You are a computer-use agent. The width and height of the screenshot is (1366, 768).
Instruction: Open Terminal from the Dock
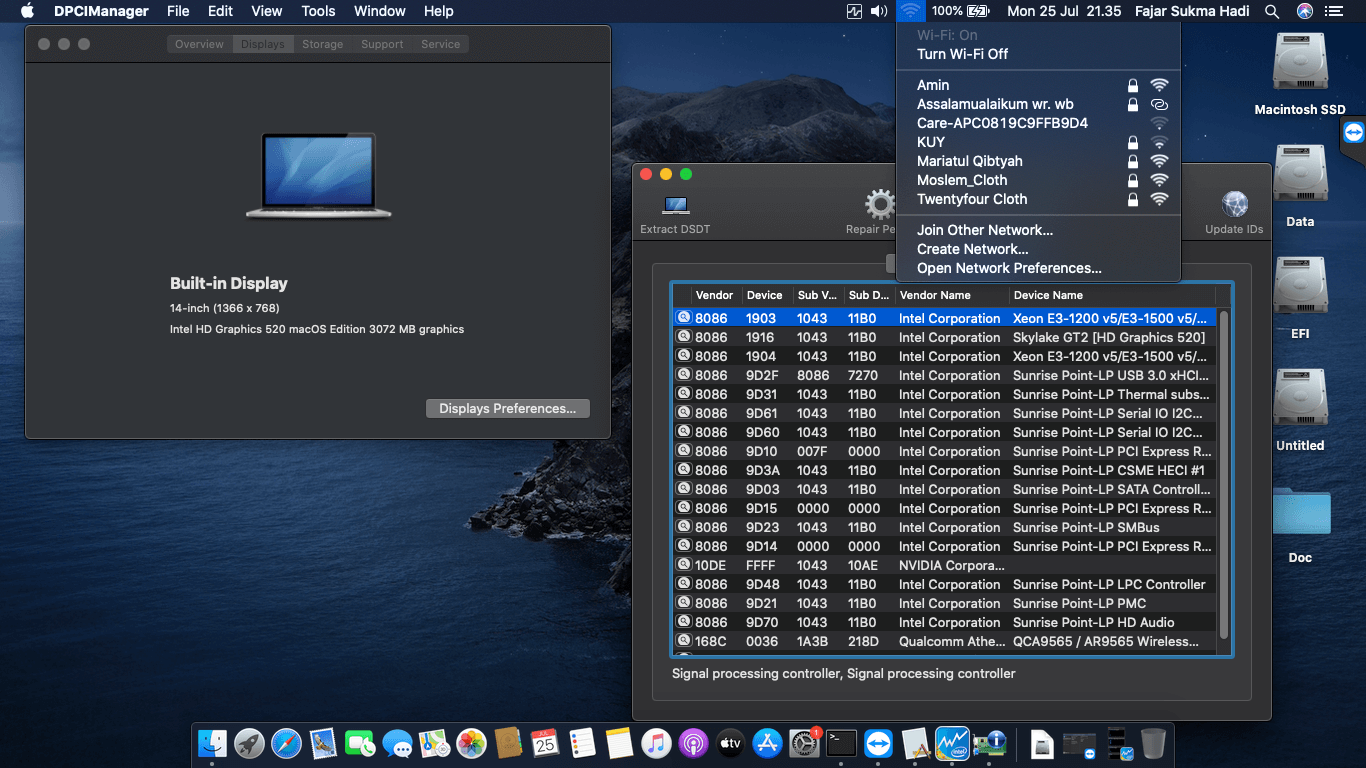pos(841,743)
